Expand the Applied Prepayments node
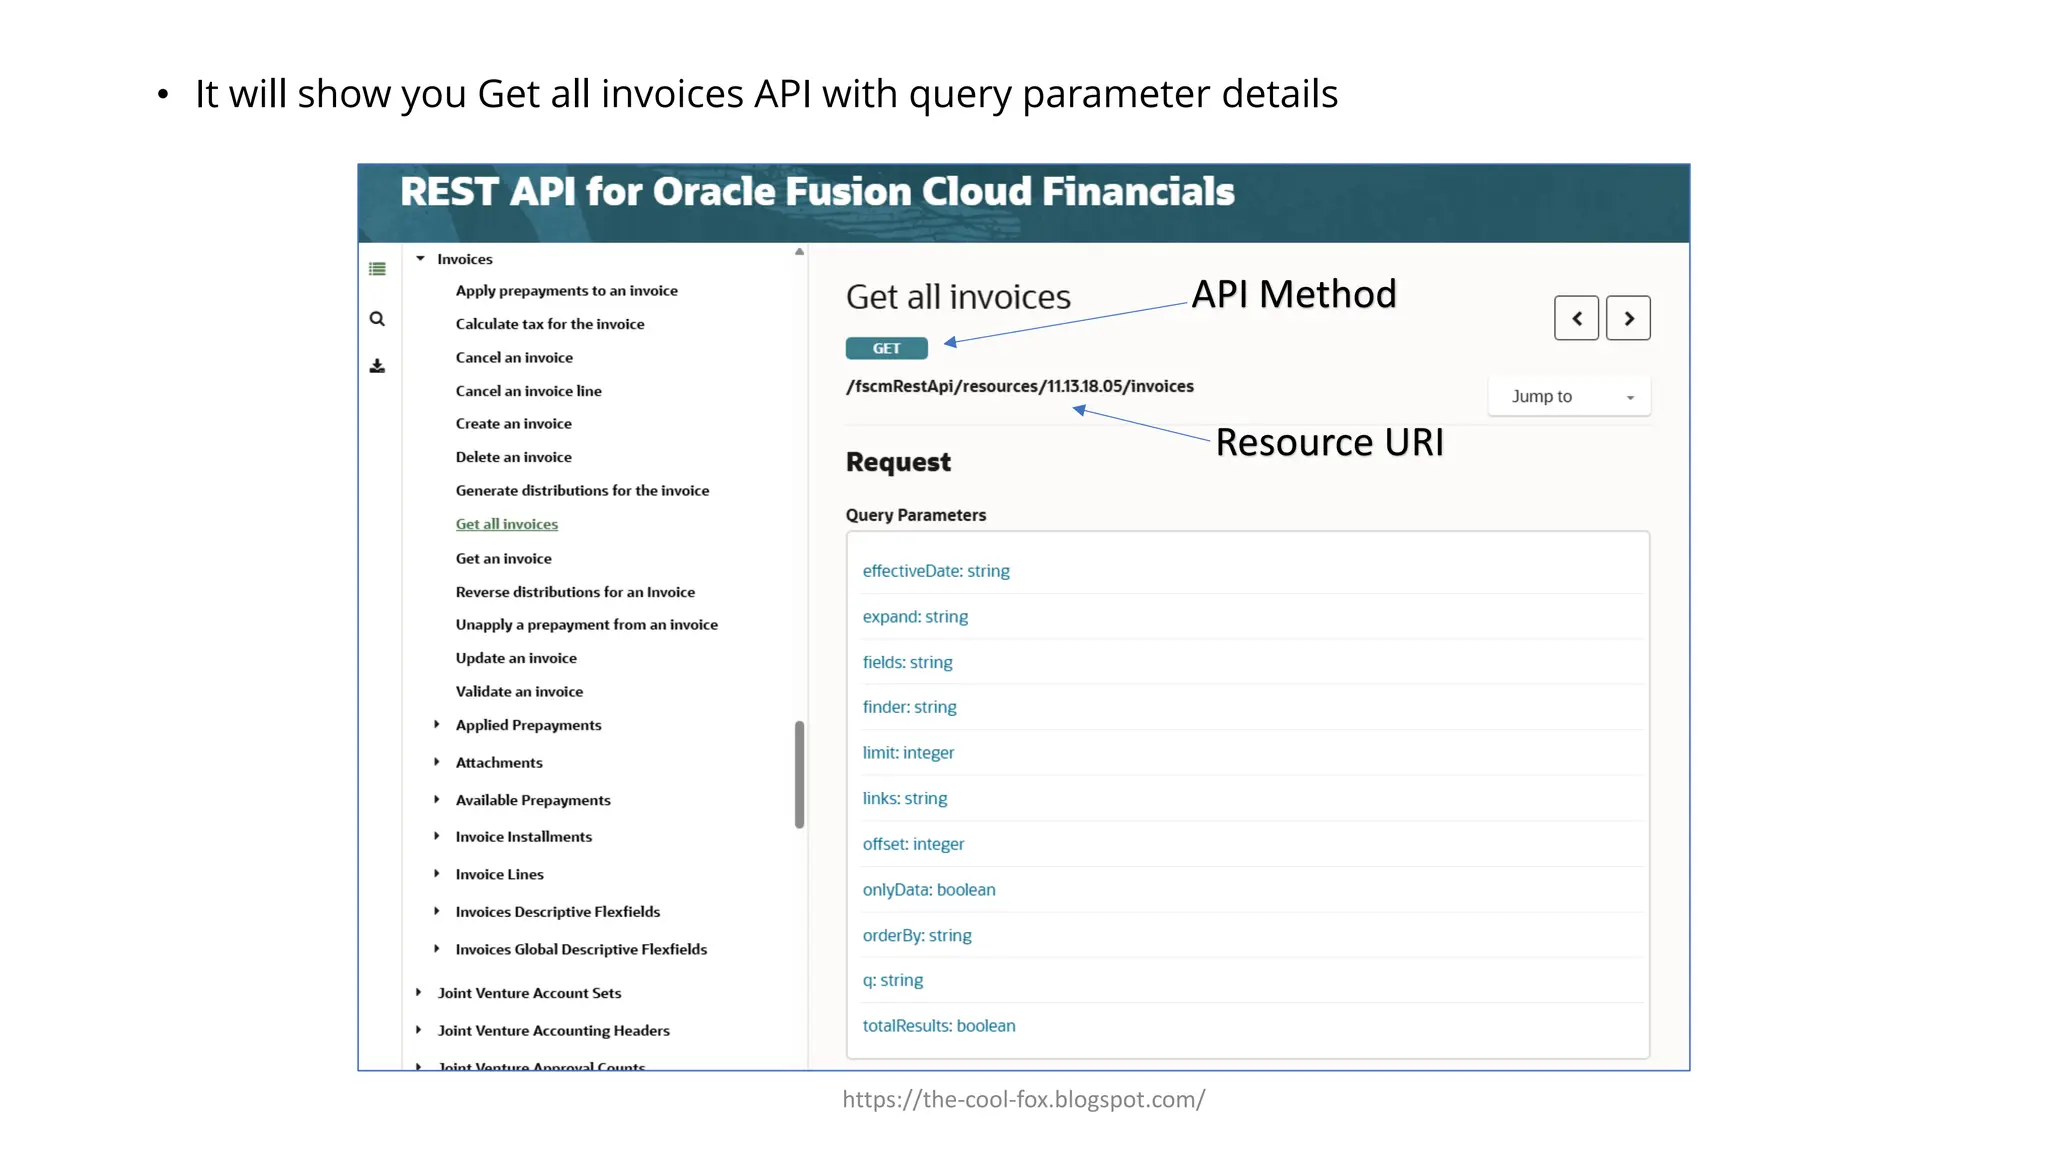The image size is (2048, 1152). pos(437,725)
